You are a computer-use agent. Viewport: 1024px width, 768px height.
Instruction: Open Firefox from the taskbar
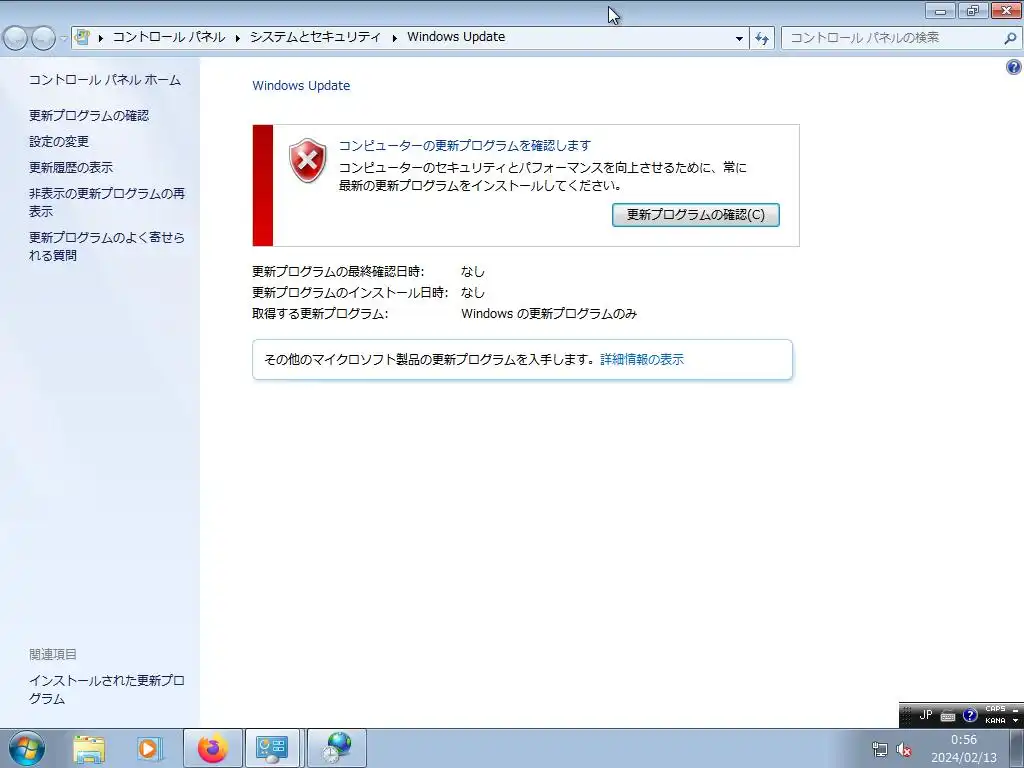[x=213, y=748]
